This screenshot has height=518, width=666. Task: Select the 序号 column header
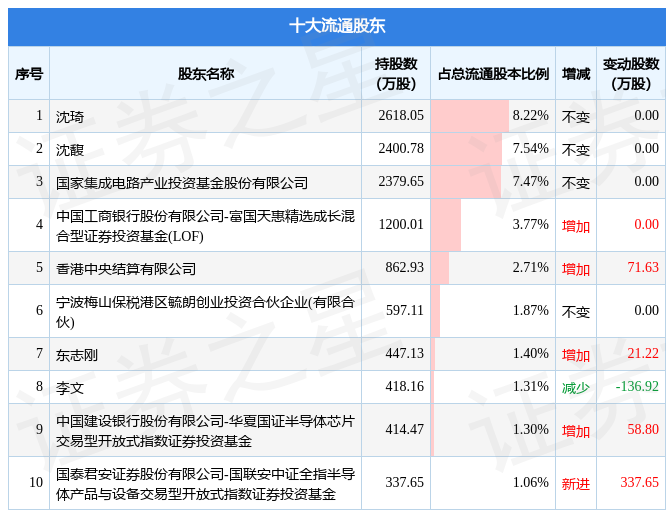coord(29,73)
